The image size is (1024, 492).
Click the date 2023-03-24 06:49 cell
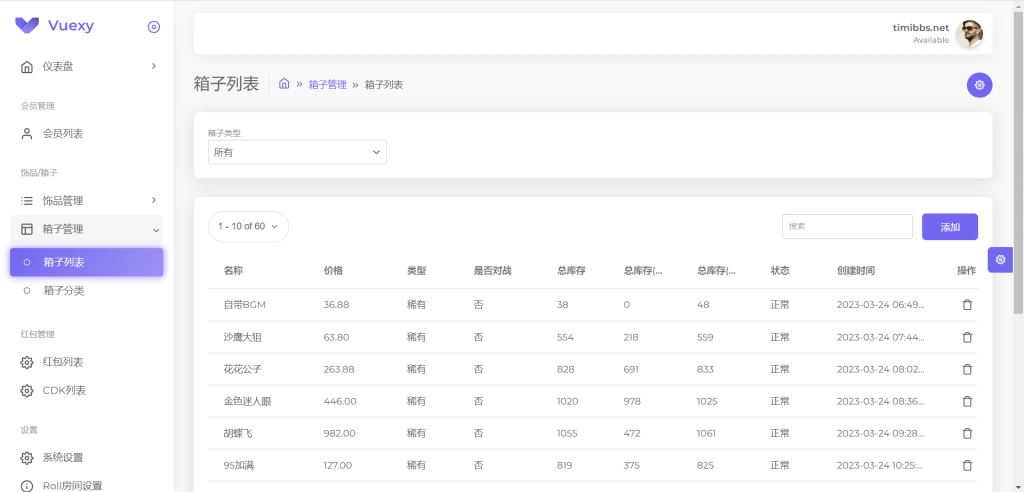(880, 305)
